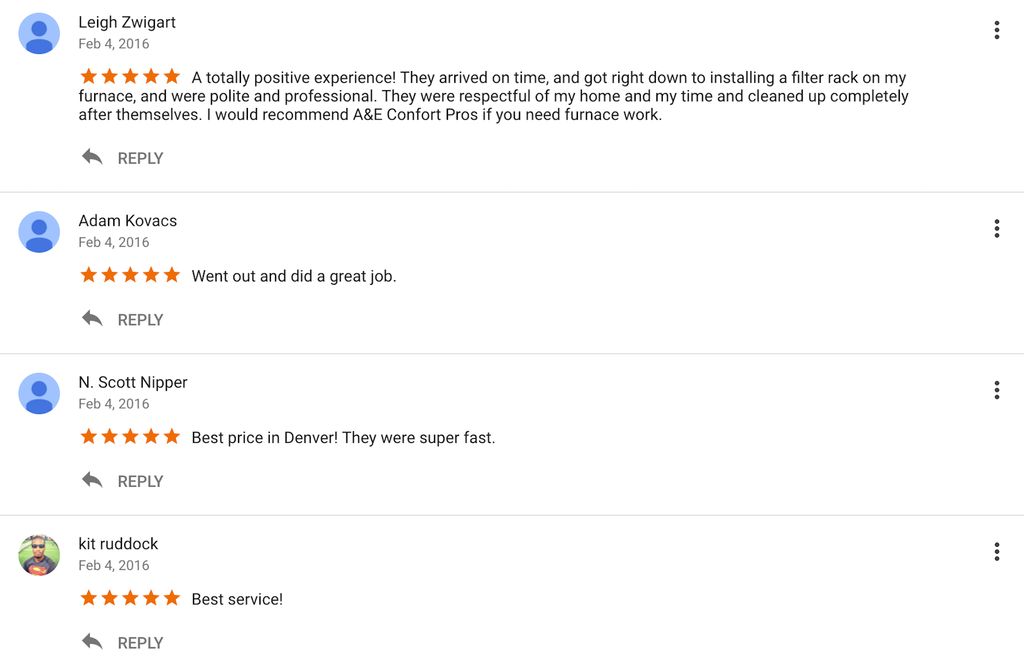Click kit ruddock's profile picture
This screenshot has width=1024, height=668.
[38, 554]
